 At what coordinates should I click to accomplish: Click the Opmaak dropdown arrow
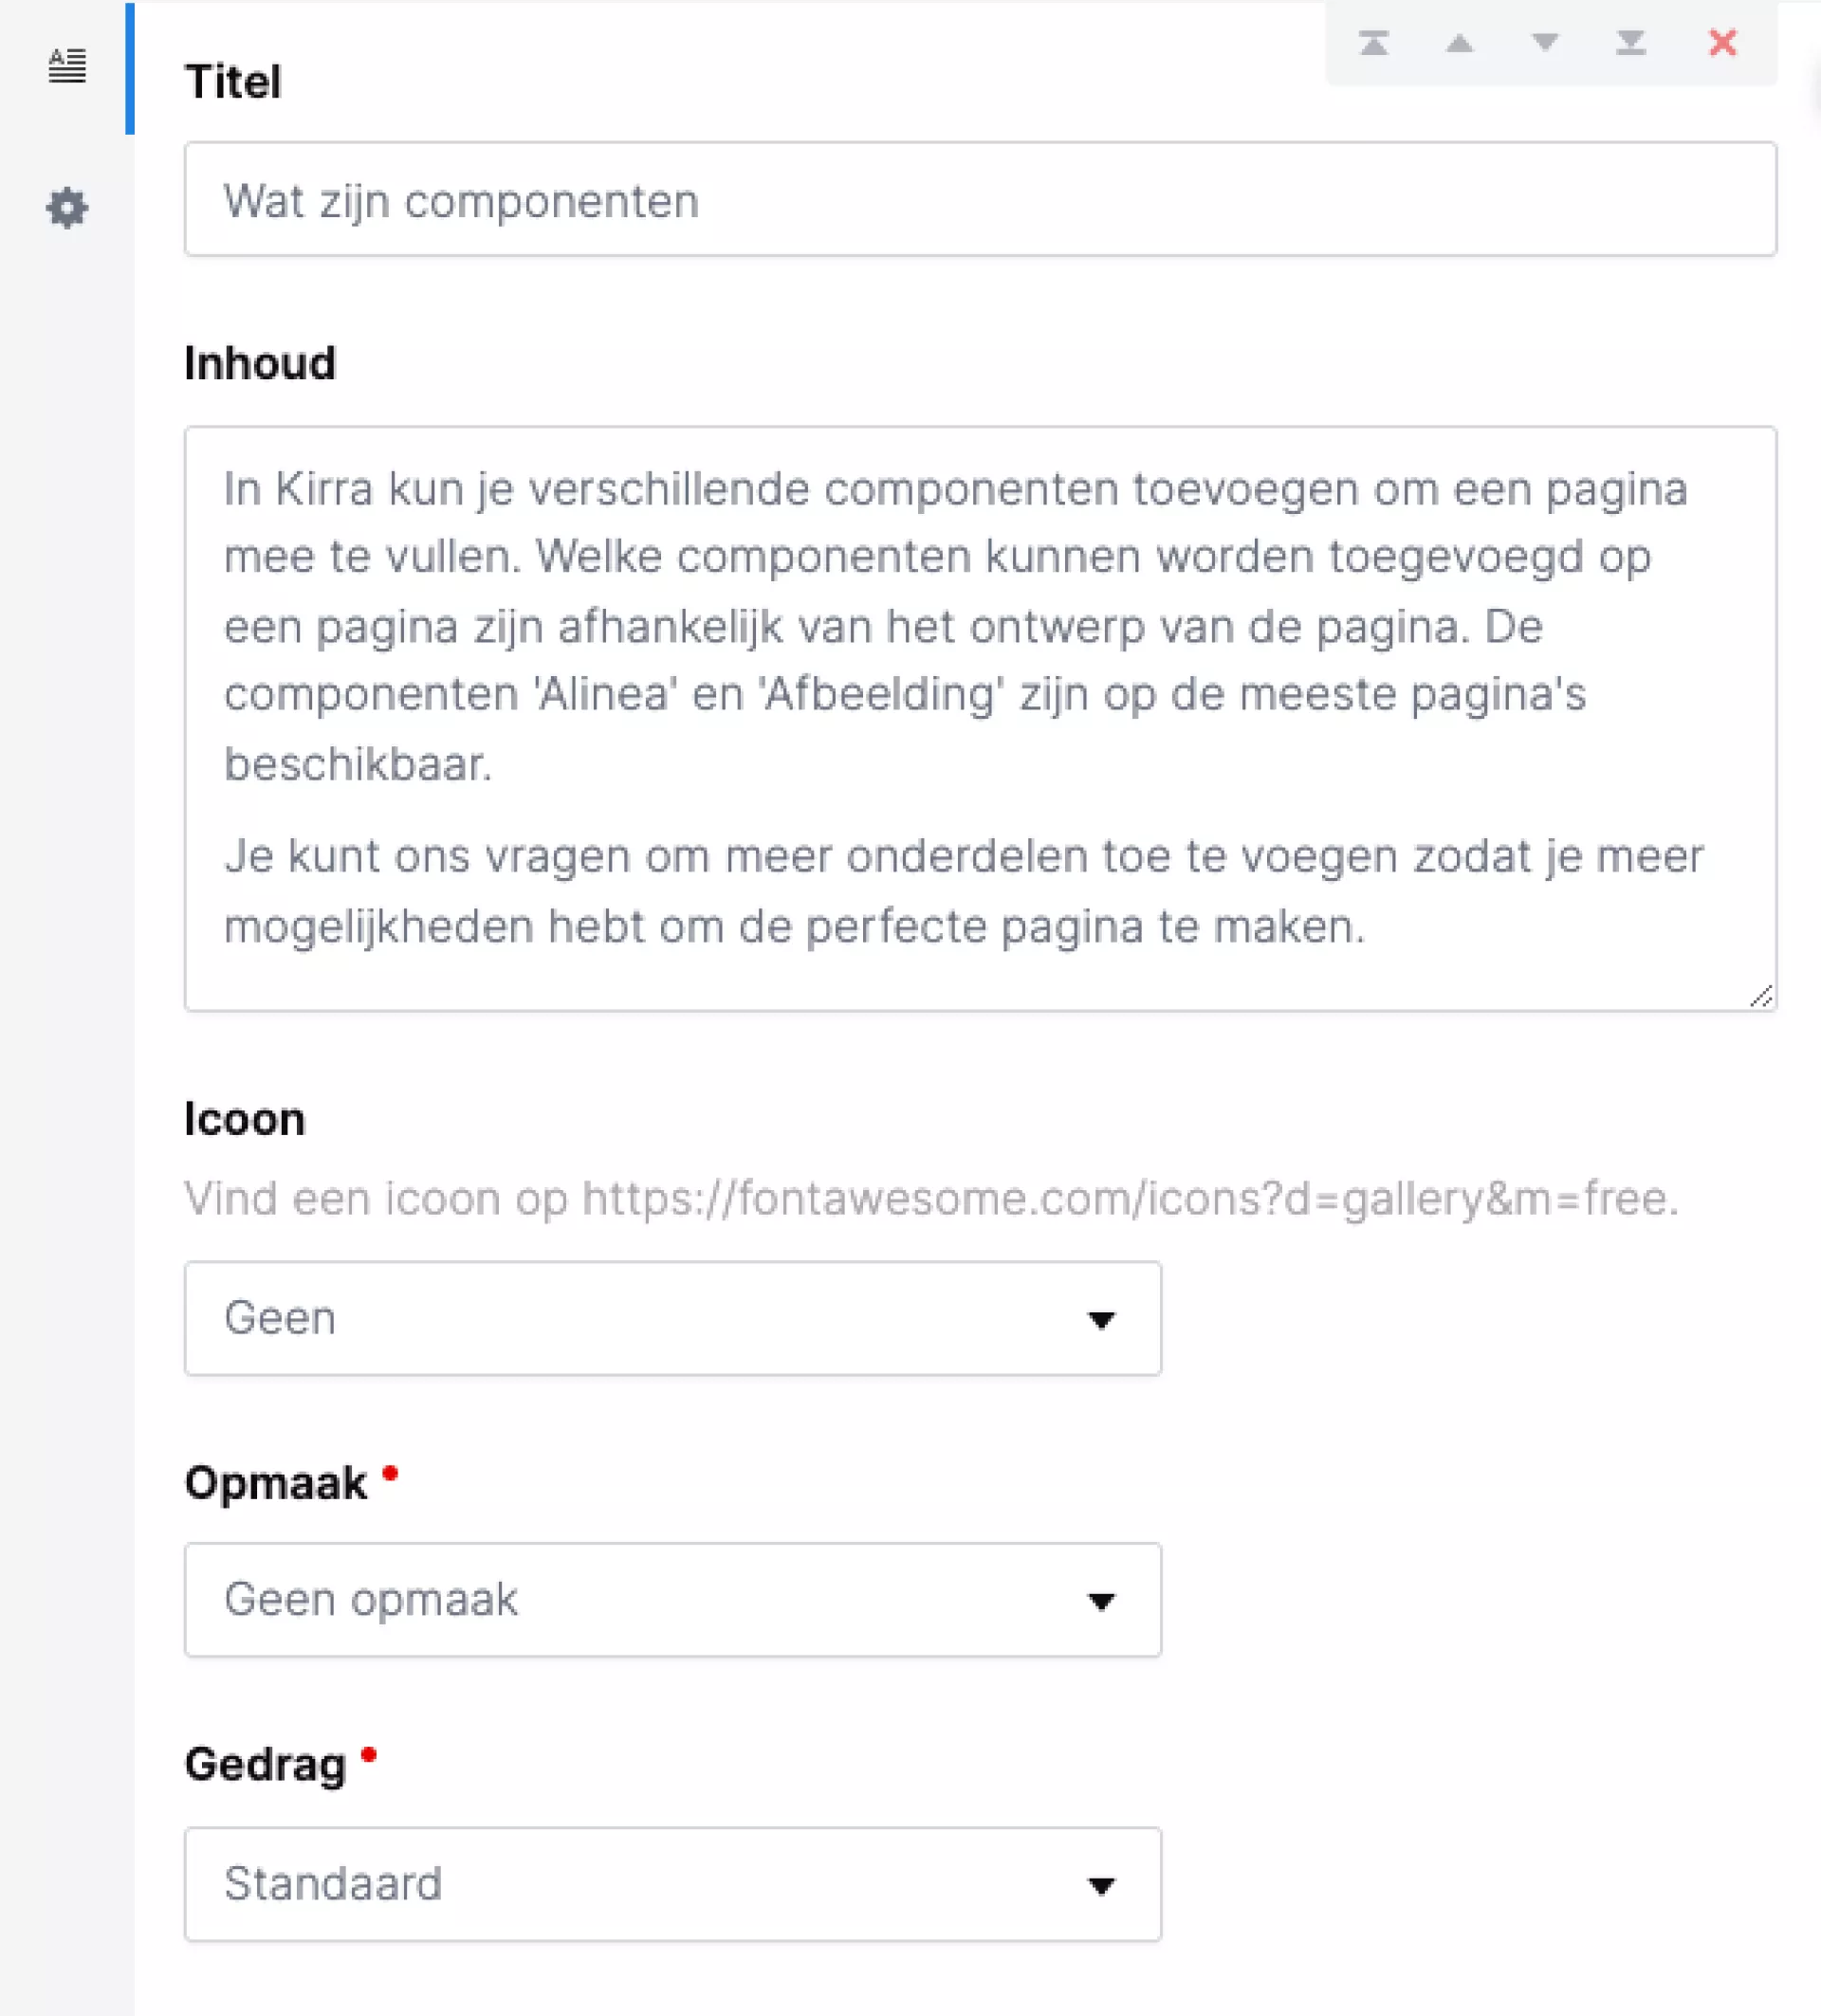click(1101, 1602)
